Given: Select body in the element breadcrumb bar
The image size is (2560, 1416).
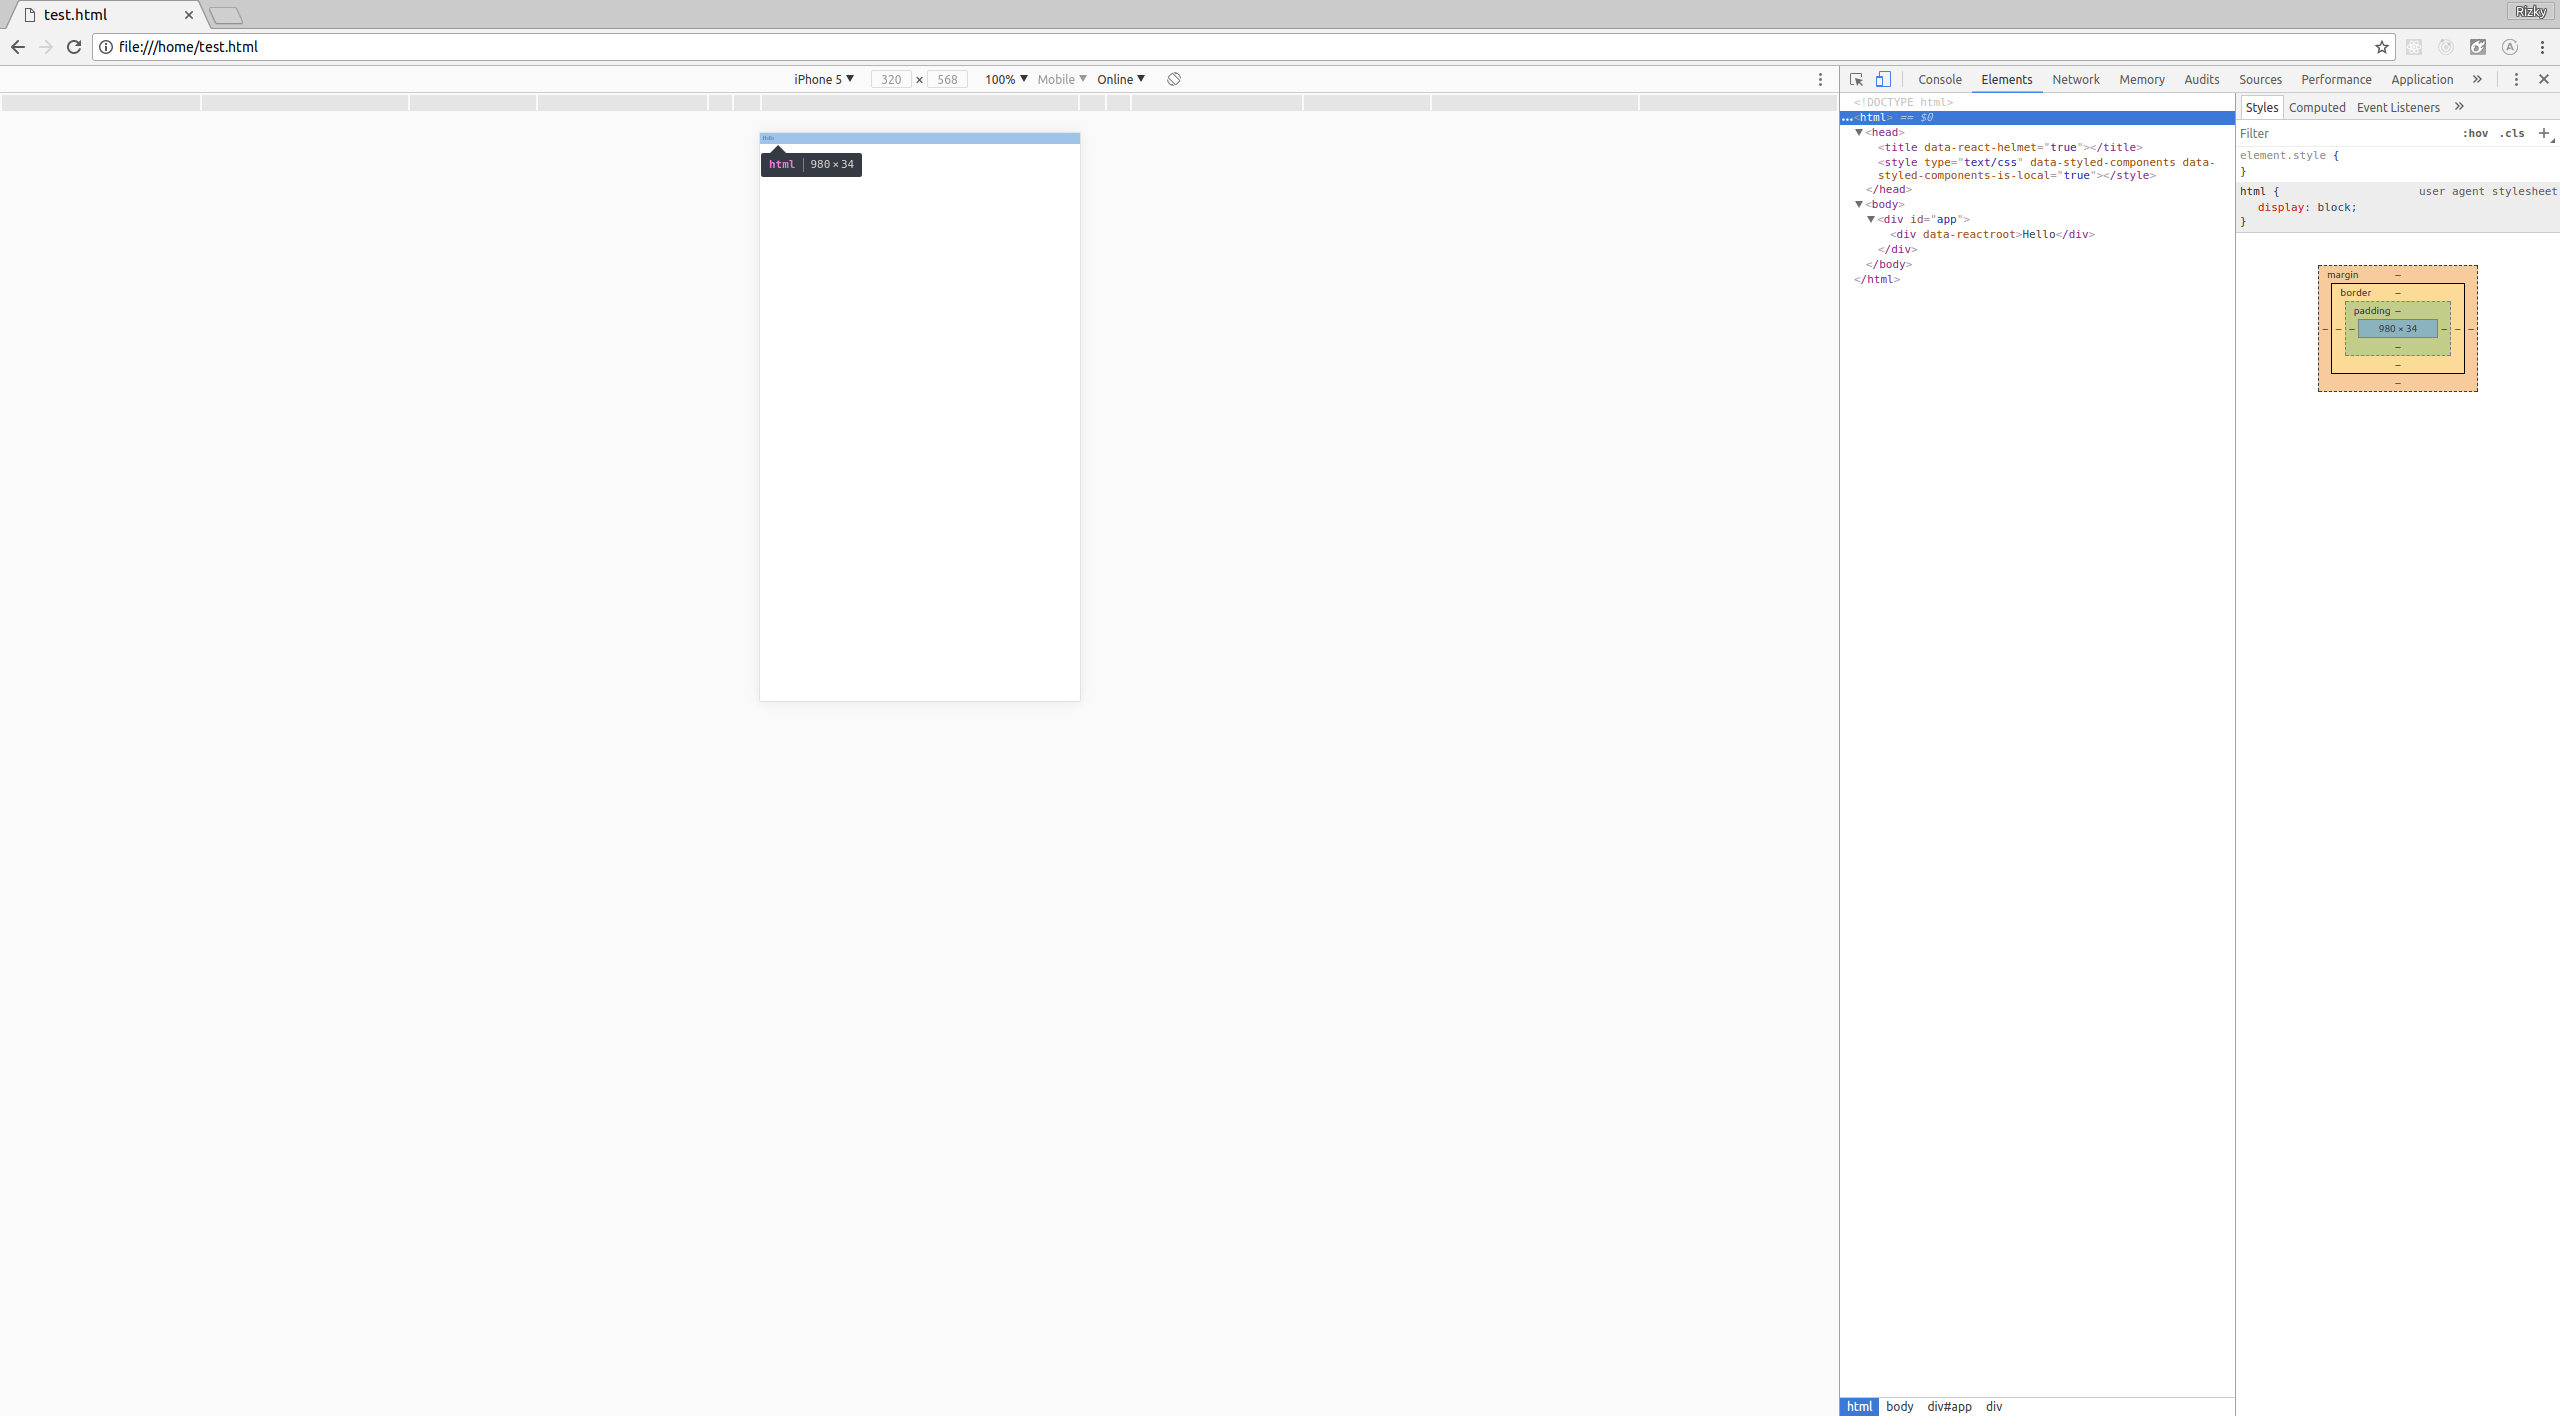Looking at the screenshot, I should tap(1899, 1405).
